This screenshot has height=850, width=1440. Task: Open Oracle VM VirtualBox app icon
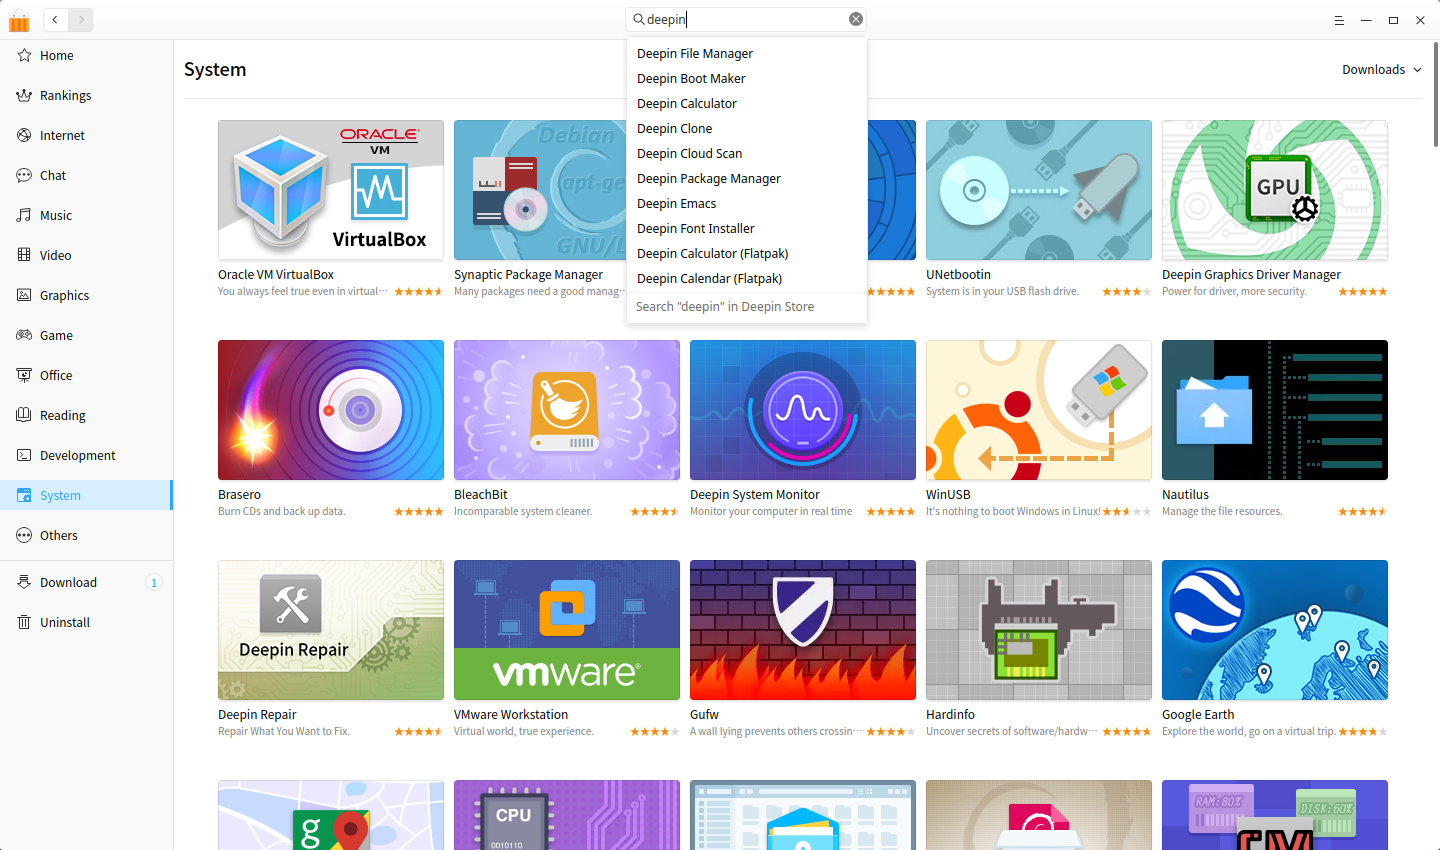pos(331,190)
